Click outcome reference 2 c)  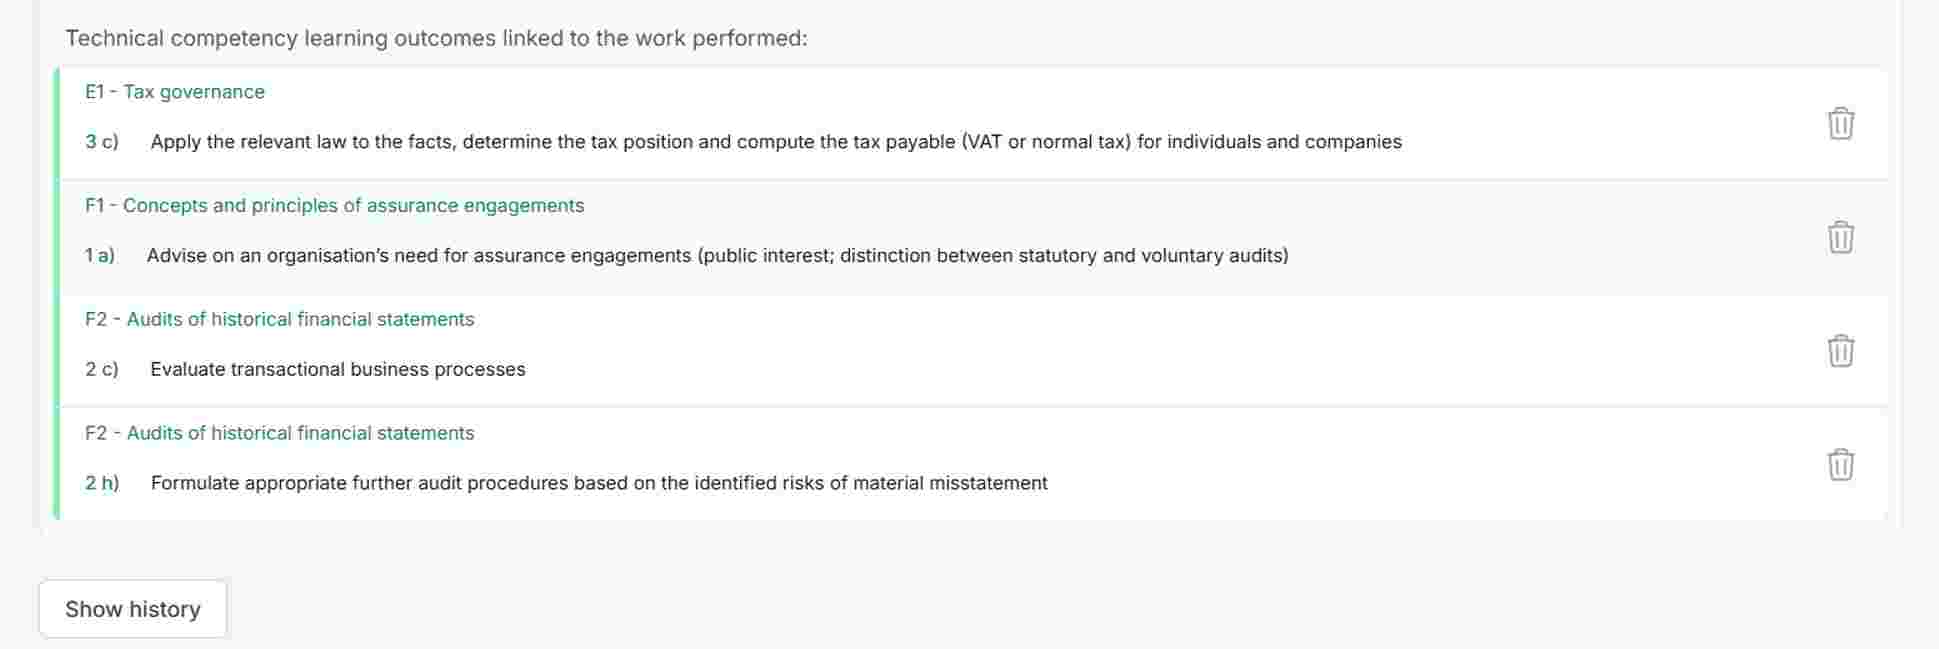[101, 369]
